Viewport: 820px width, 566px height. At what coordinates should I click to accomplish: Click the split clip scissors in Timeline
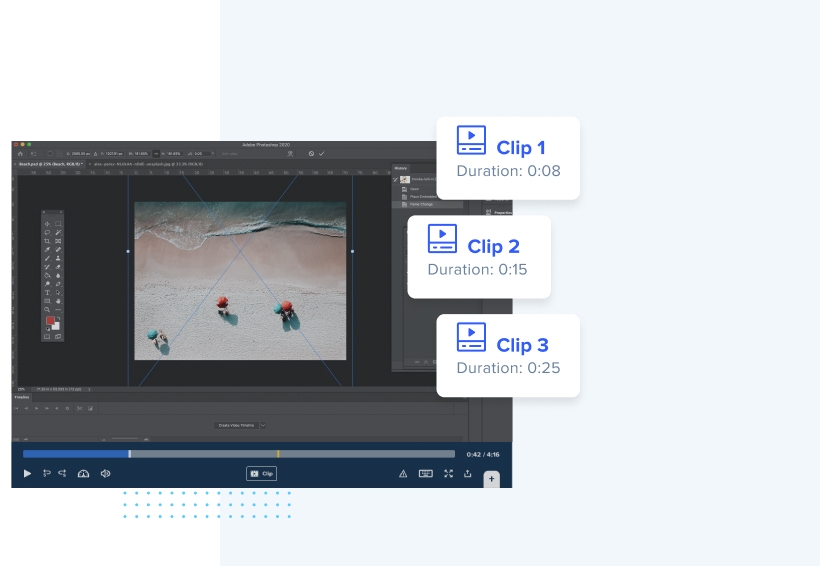pyautogui.click(x=79, y=408)
